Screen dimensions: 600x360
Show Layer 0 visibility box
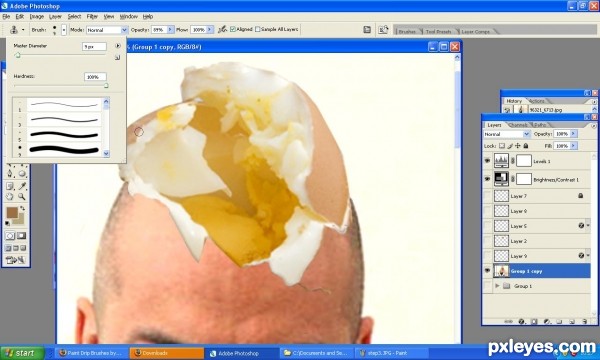click(487, 211)
